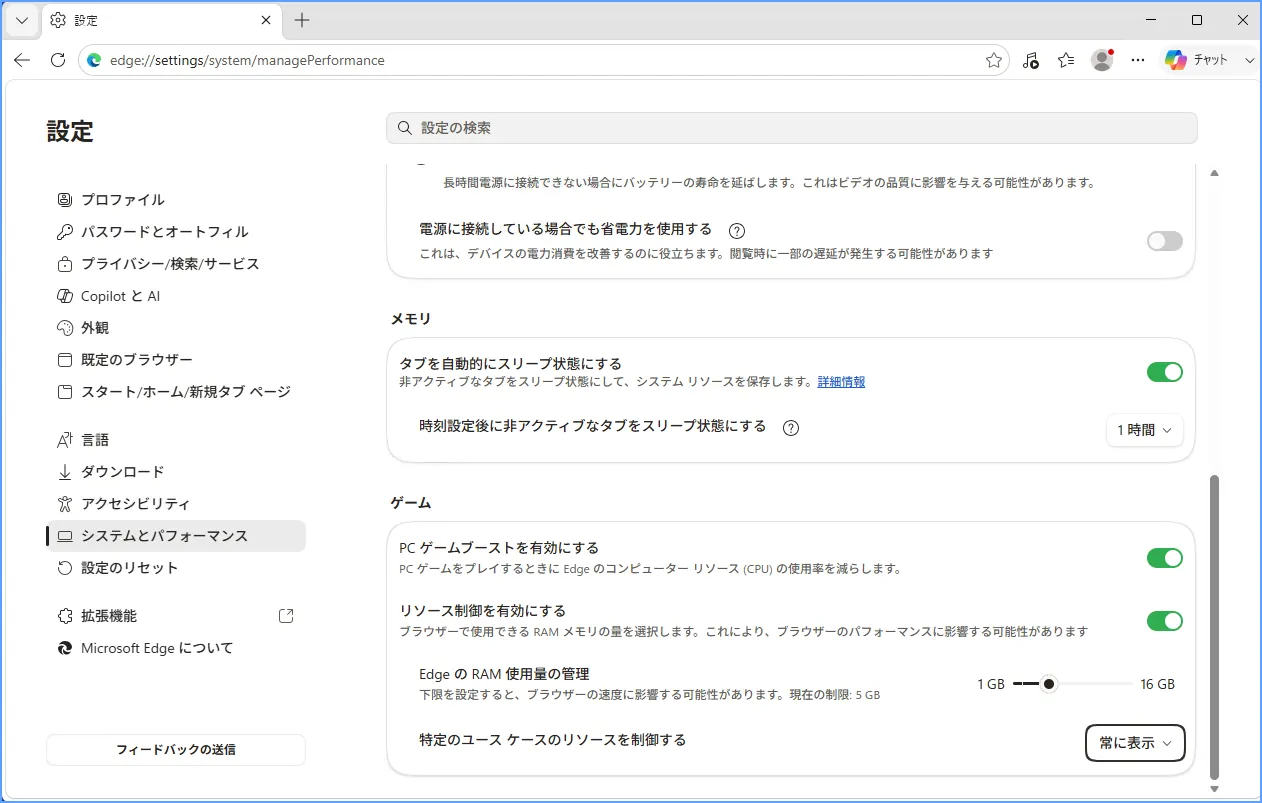Open the favorites list icon

1067,60
